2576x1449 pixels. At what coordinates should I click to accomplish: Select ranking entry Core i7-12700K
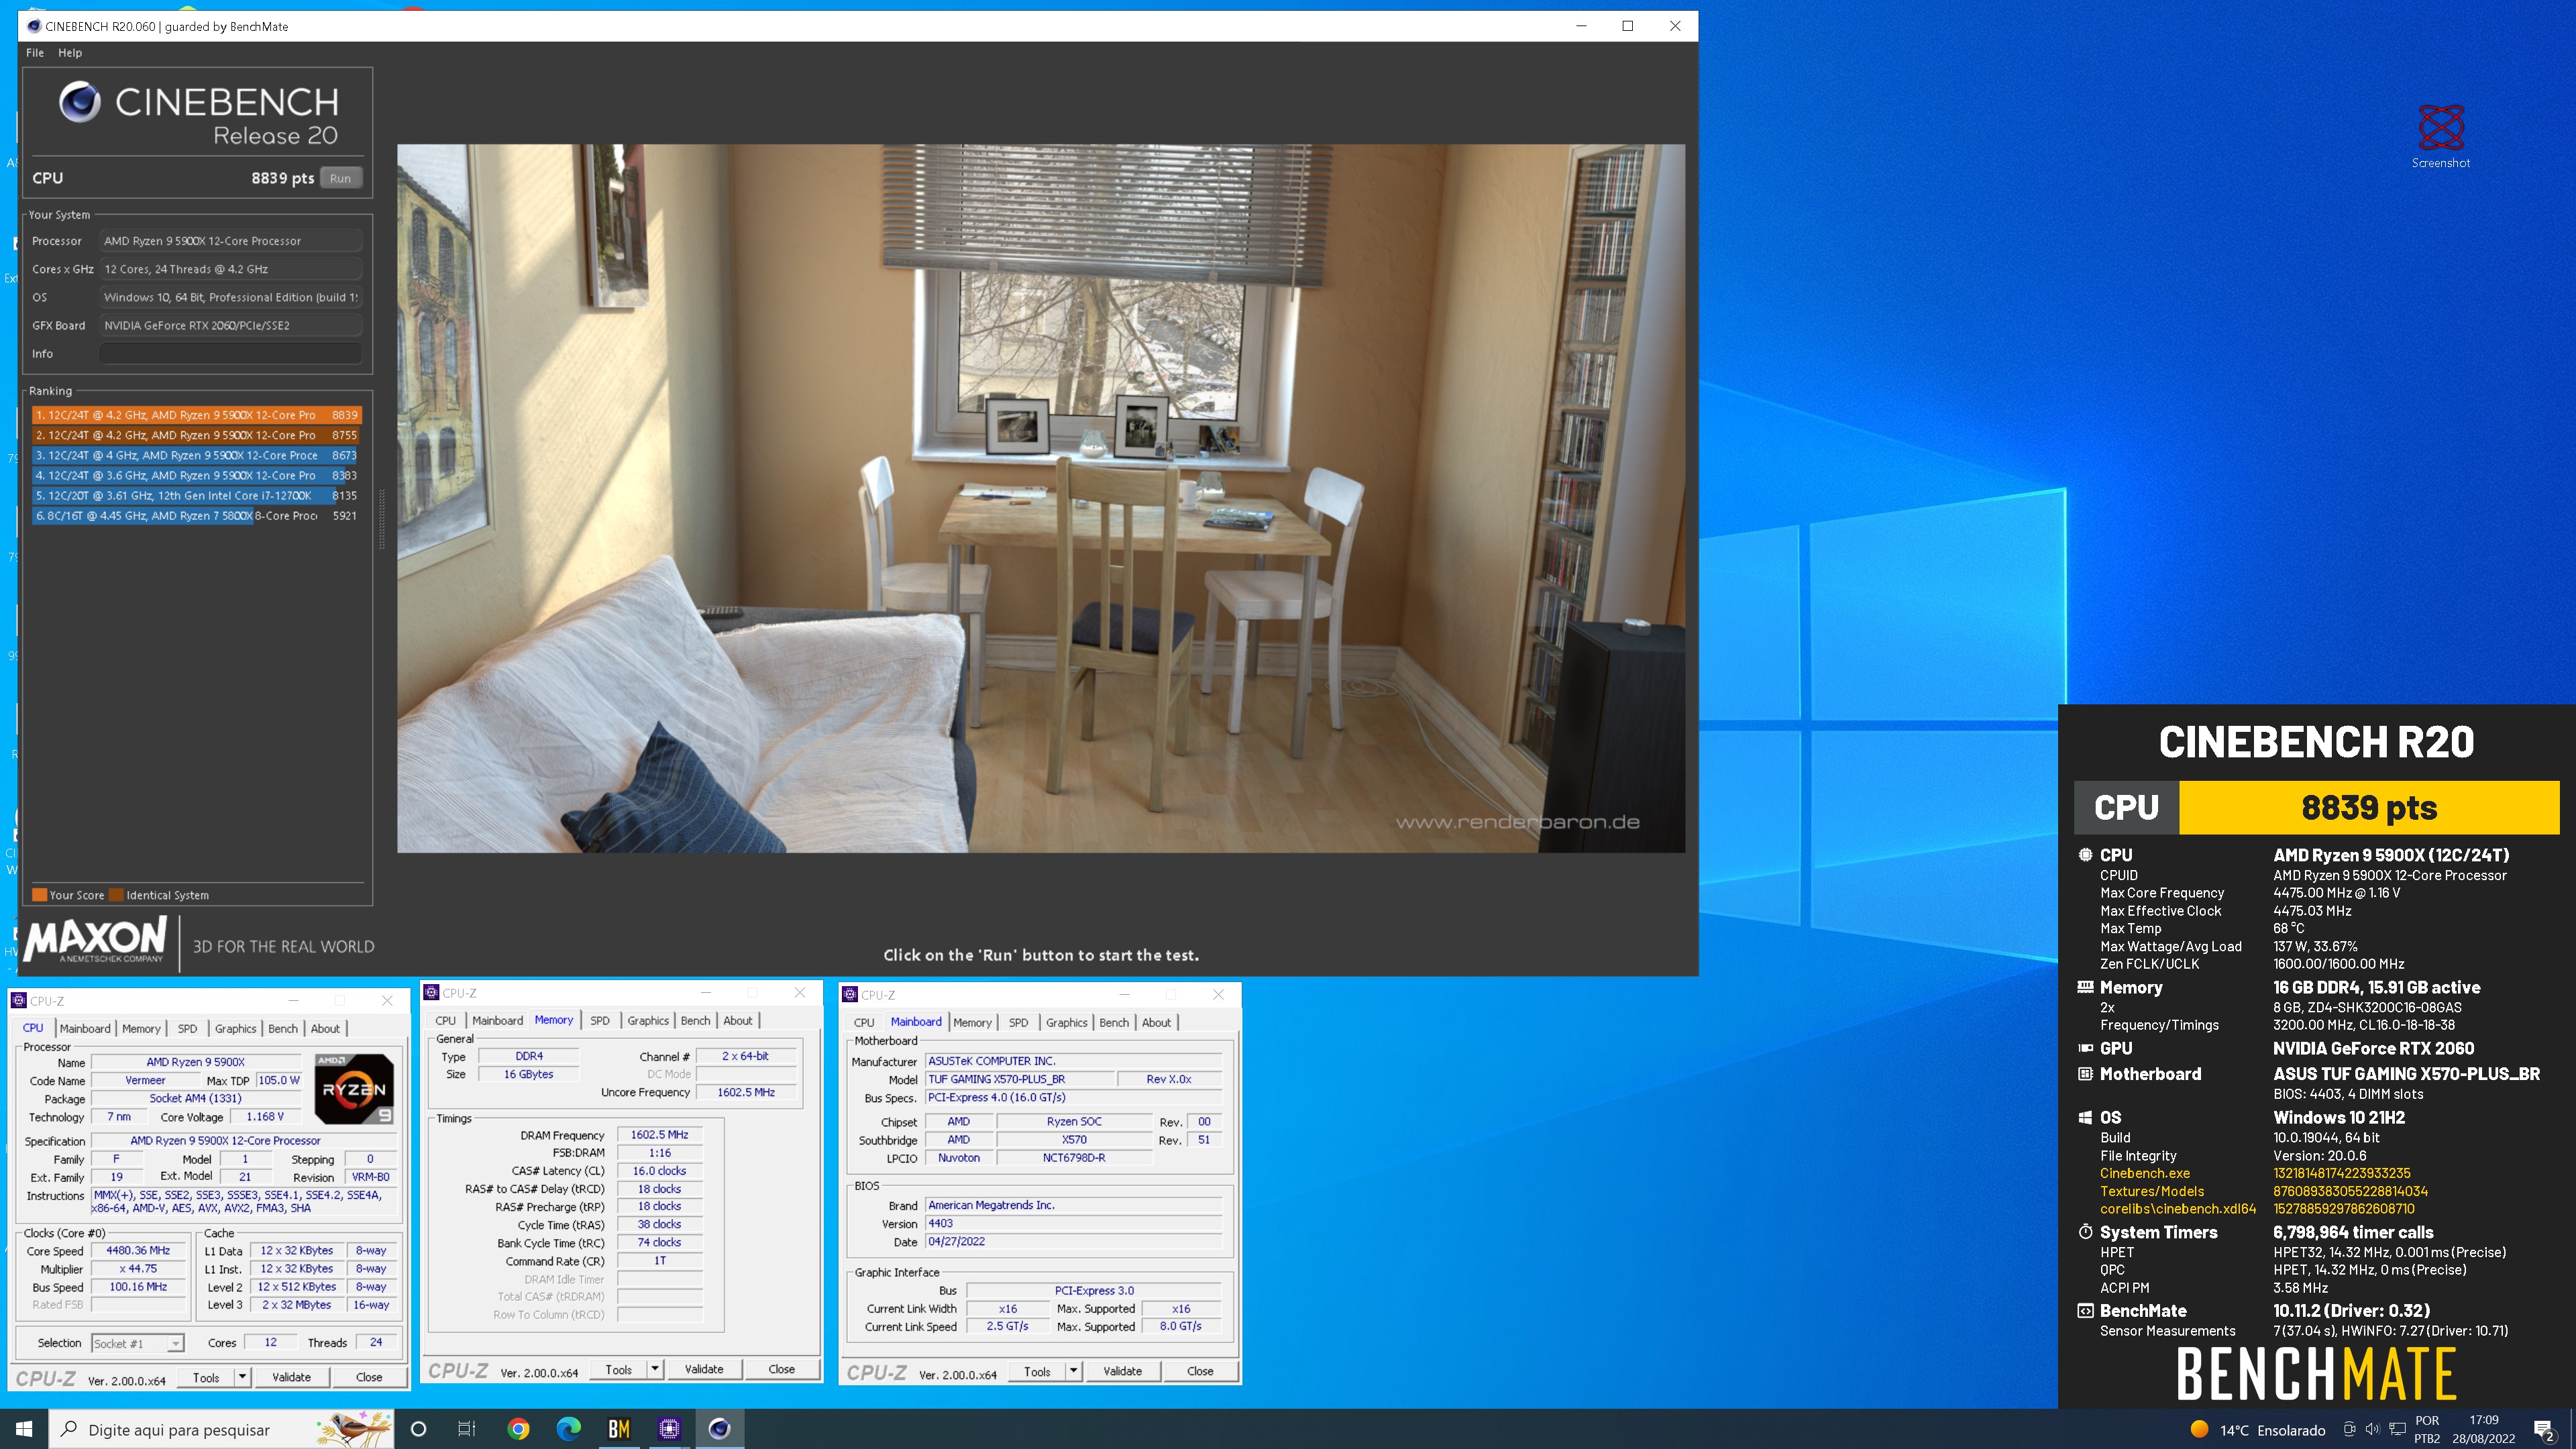click(196, 495)
